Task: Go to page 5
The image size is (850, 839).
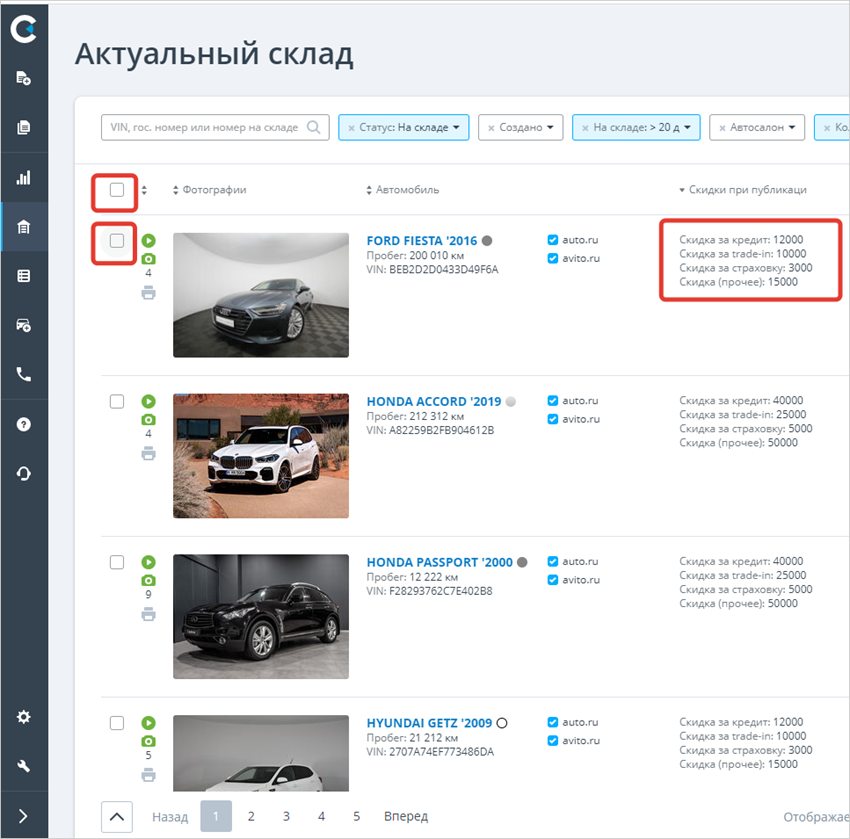Action: (x=356, y=816)
